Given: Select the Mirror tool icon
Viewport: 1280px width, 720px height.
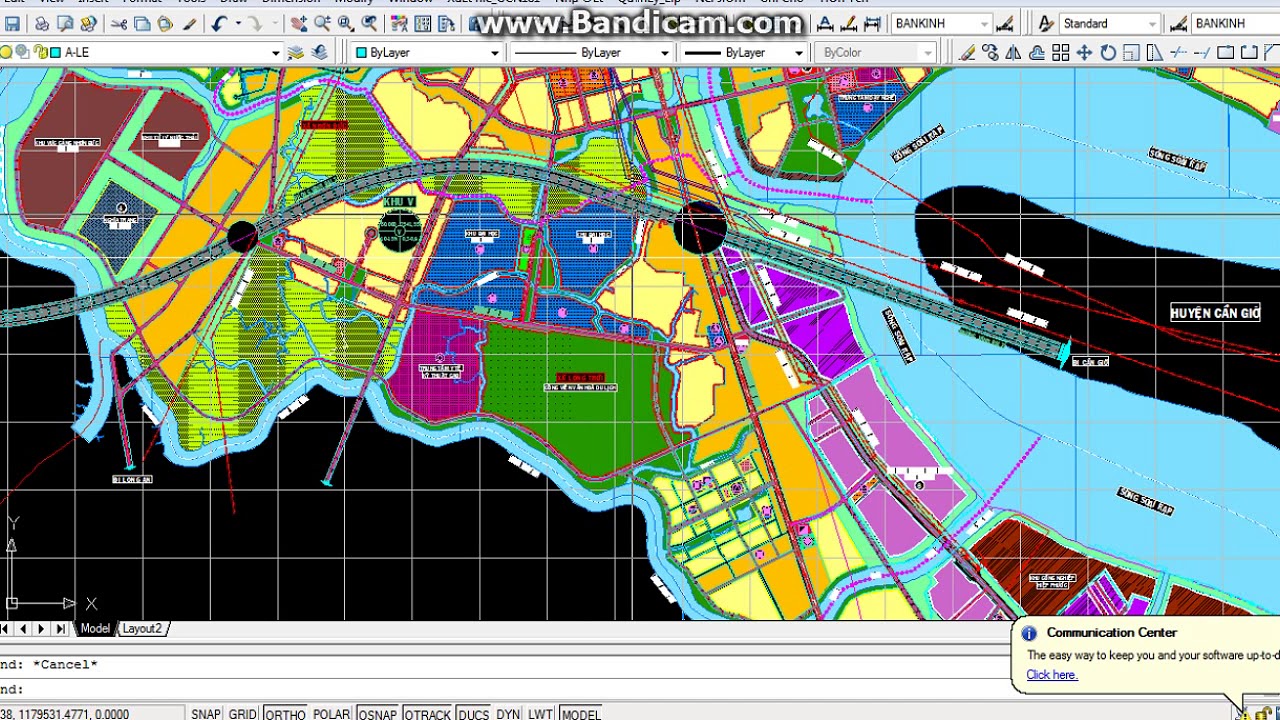Looking at the screenshot, I should [1013, 53].
